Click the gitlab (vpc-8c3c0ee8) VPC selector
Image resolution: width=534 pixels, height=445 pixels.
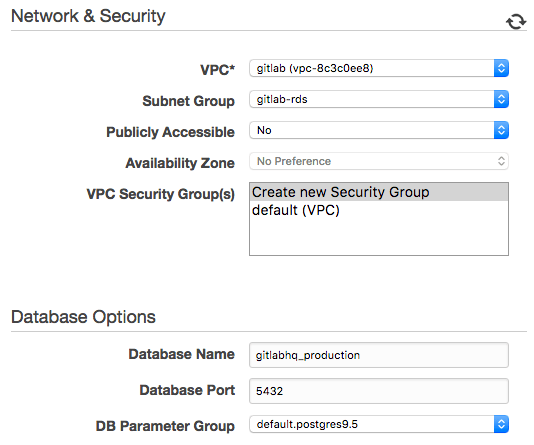(x=379, y=68)
